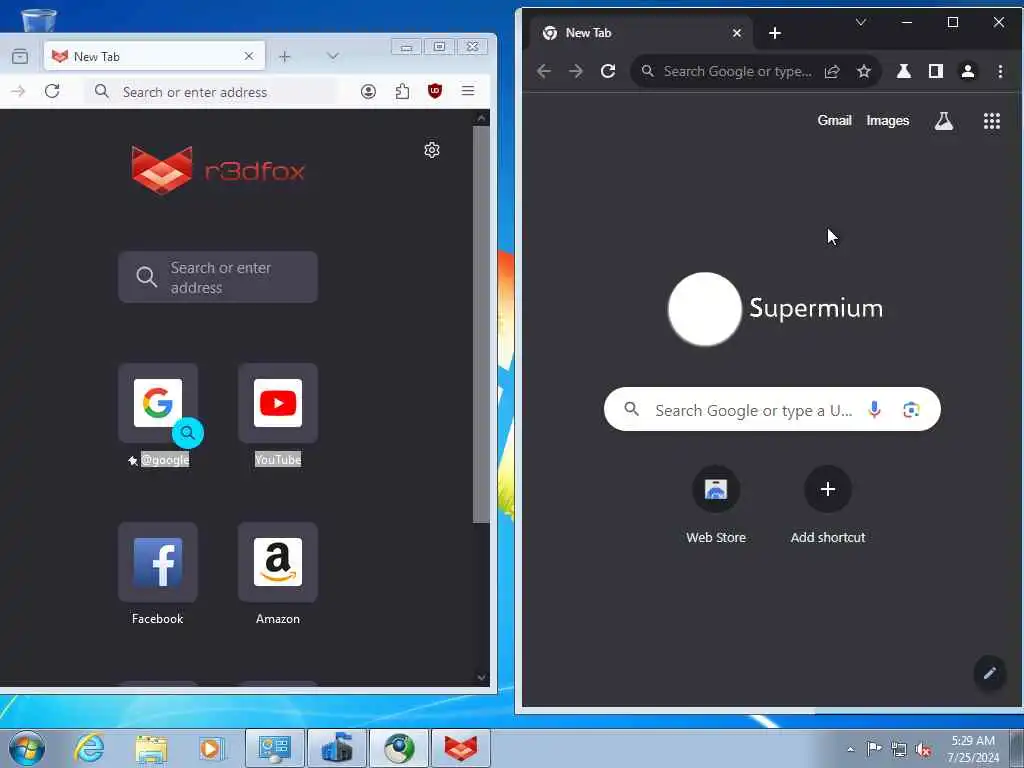Open the Gmail link
This screenshot has height=768, width=1024.
(835, 120)
